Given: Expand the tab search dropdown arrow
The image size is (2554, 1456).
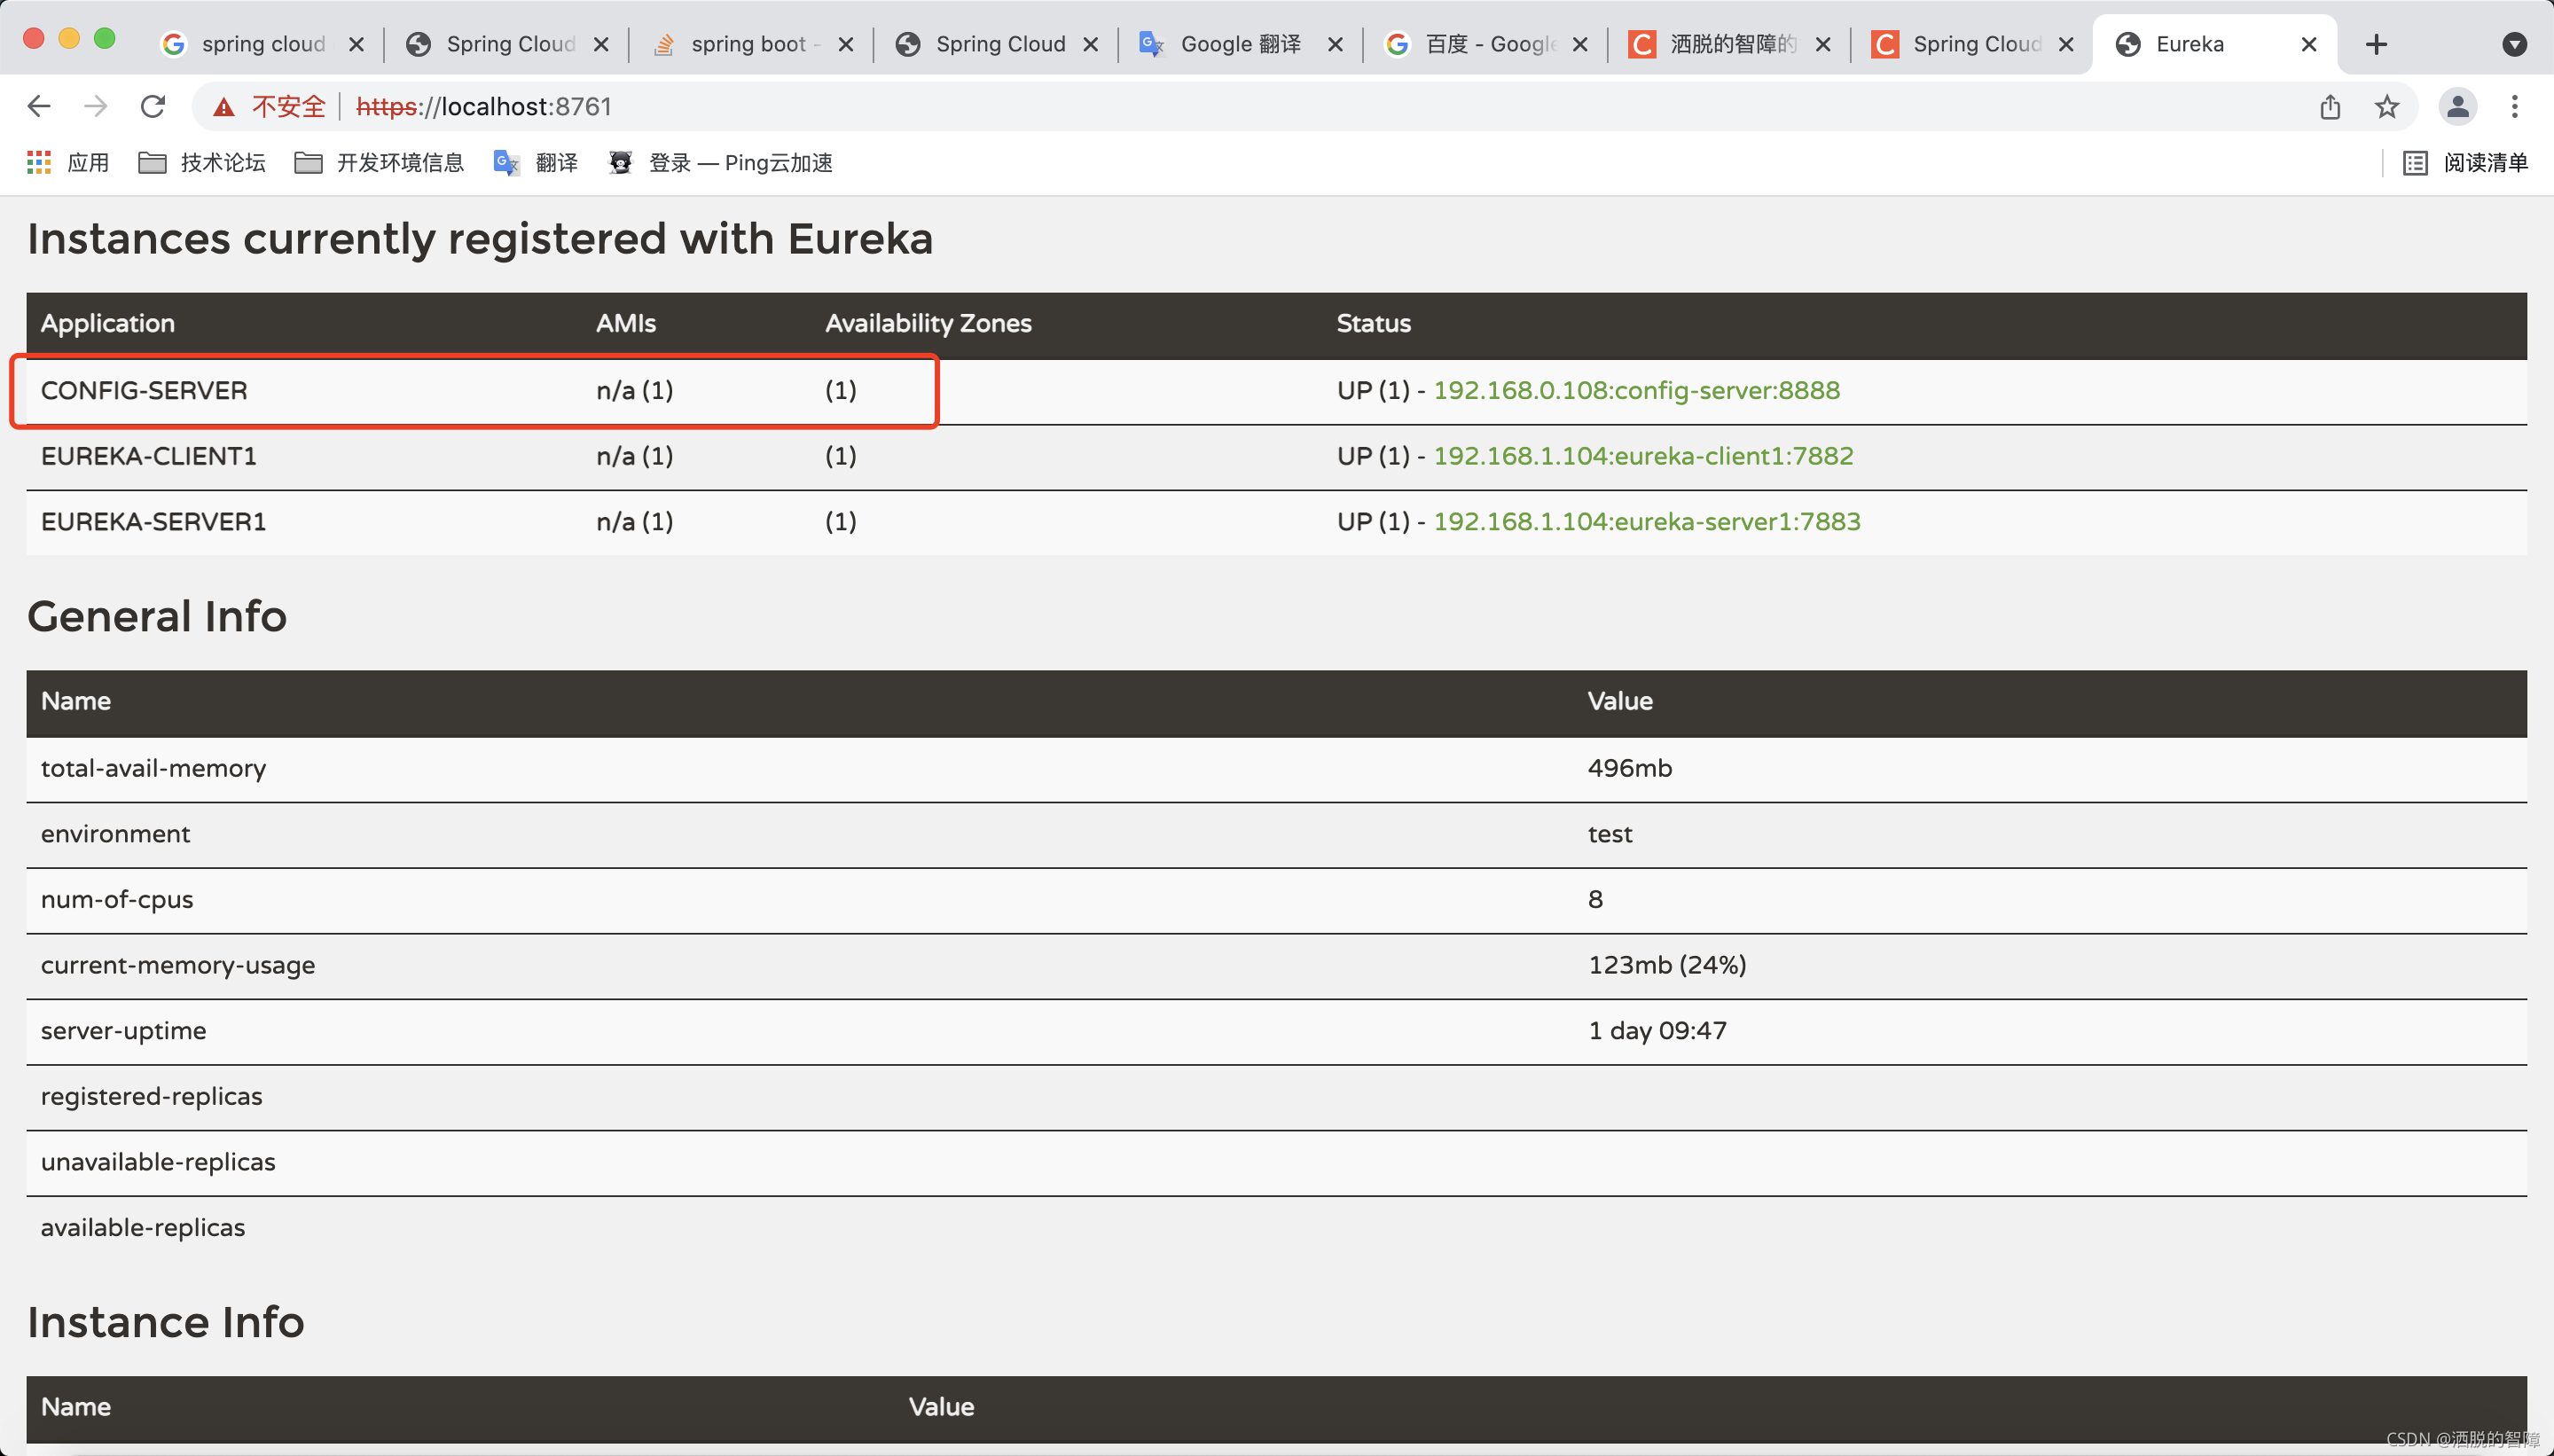Looking at the screenshot, I should coord(2514,44).
